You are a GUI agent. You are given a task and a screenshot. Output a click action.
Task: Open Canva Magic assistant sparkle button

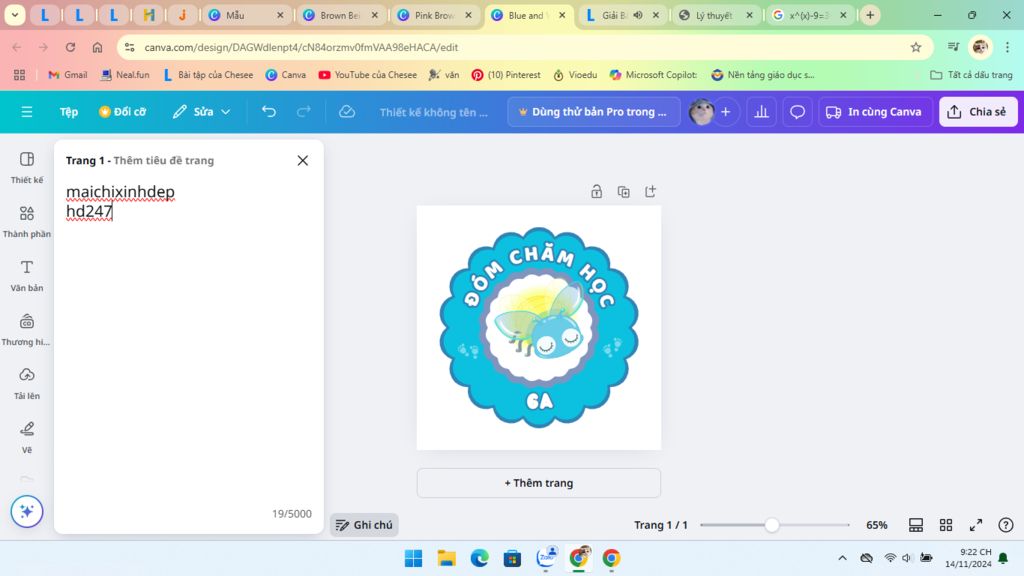click(x=27, y=511)
